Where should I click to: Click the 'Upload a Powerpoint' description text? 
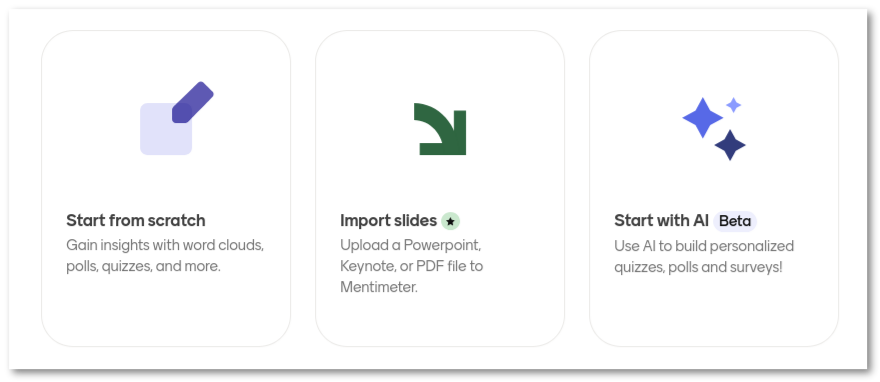[x=411, y=246]
